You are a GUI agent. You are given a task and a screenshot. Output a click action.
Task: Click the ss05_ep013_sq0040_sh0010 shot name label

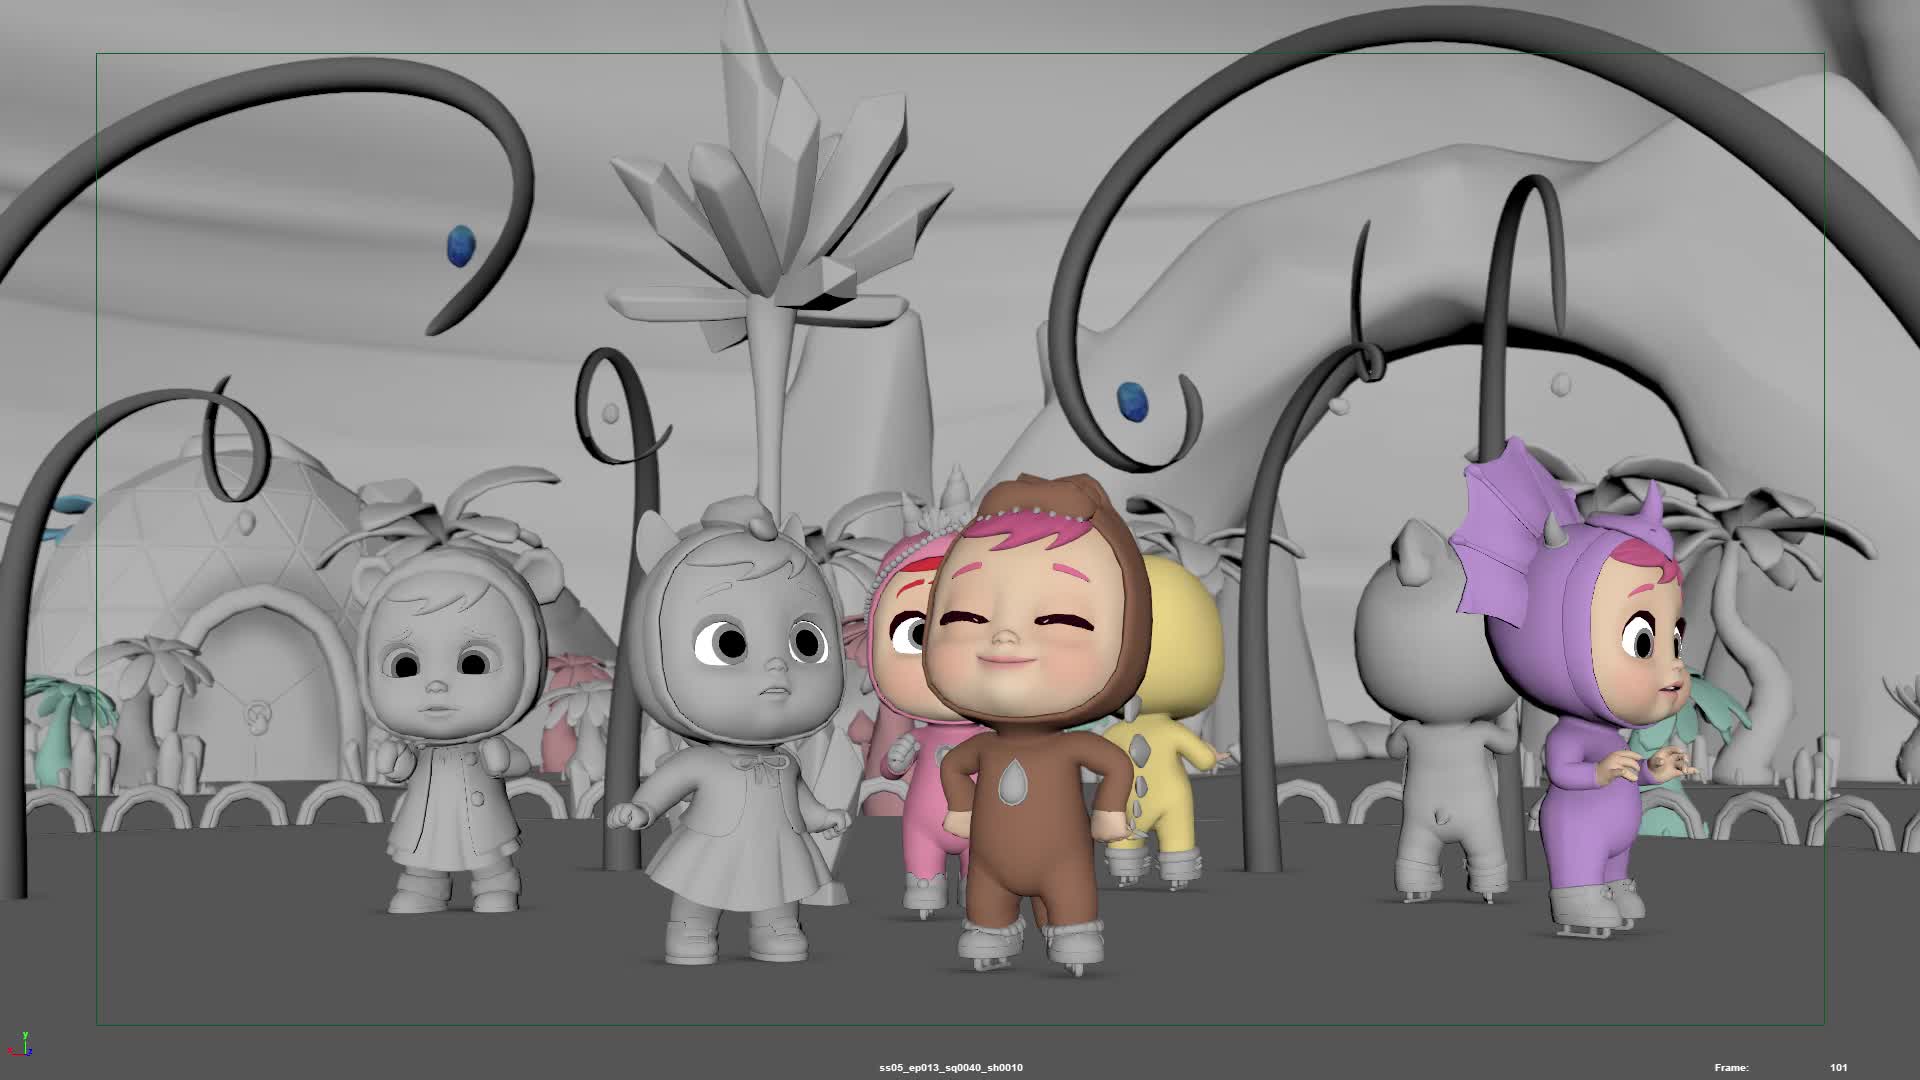click(x=950, y=1068)
